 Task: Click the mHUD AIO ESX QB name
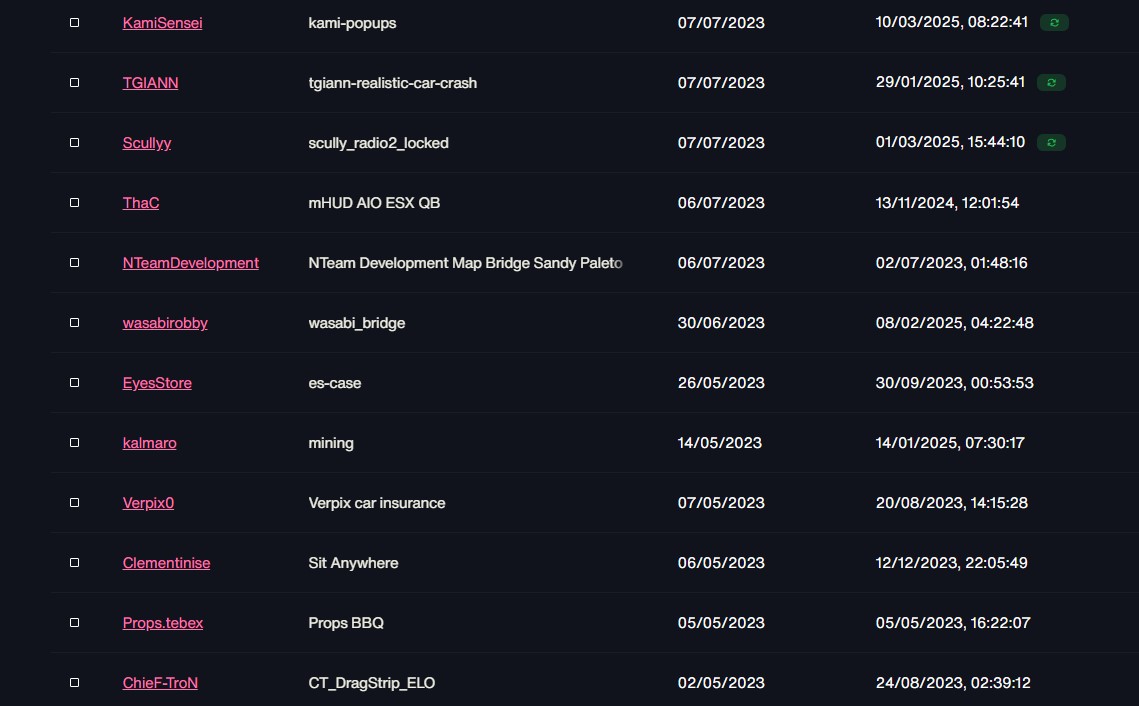click(374, 203)
